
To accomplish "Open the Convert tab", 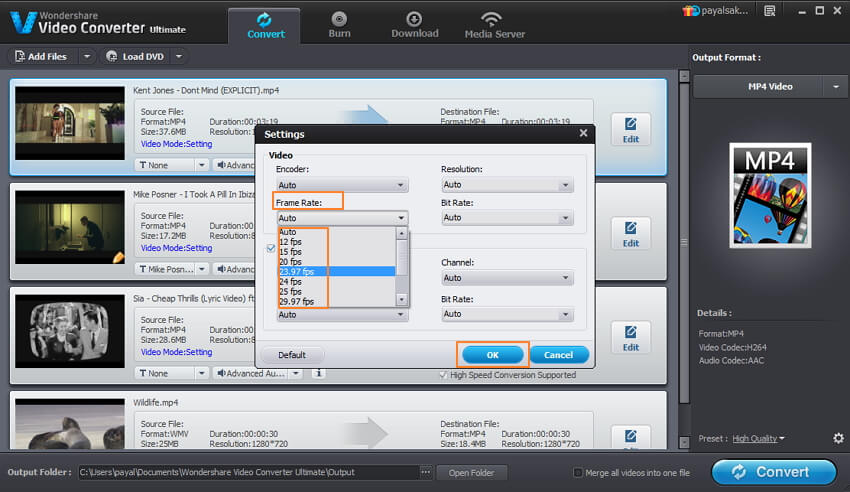I will click(x=265, y=25).
